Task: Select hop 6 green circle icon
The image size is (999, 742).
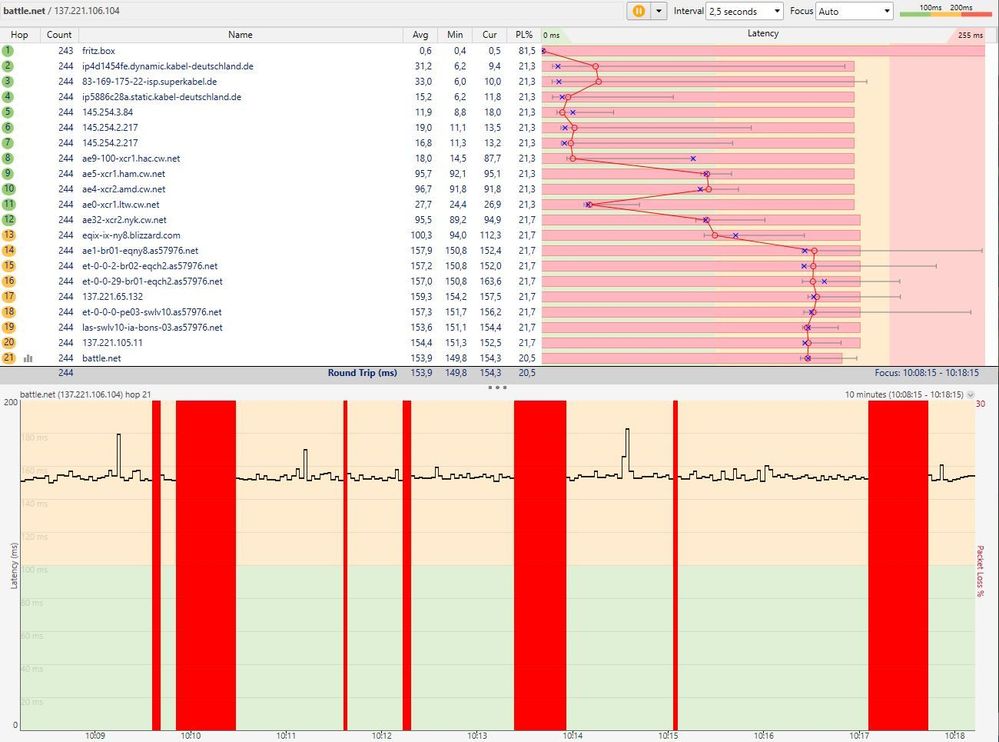Action: coord(8,127)
